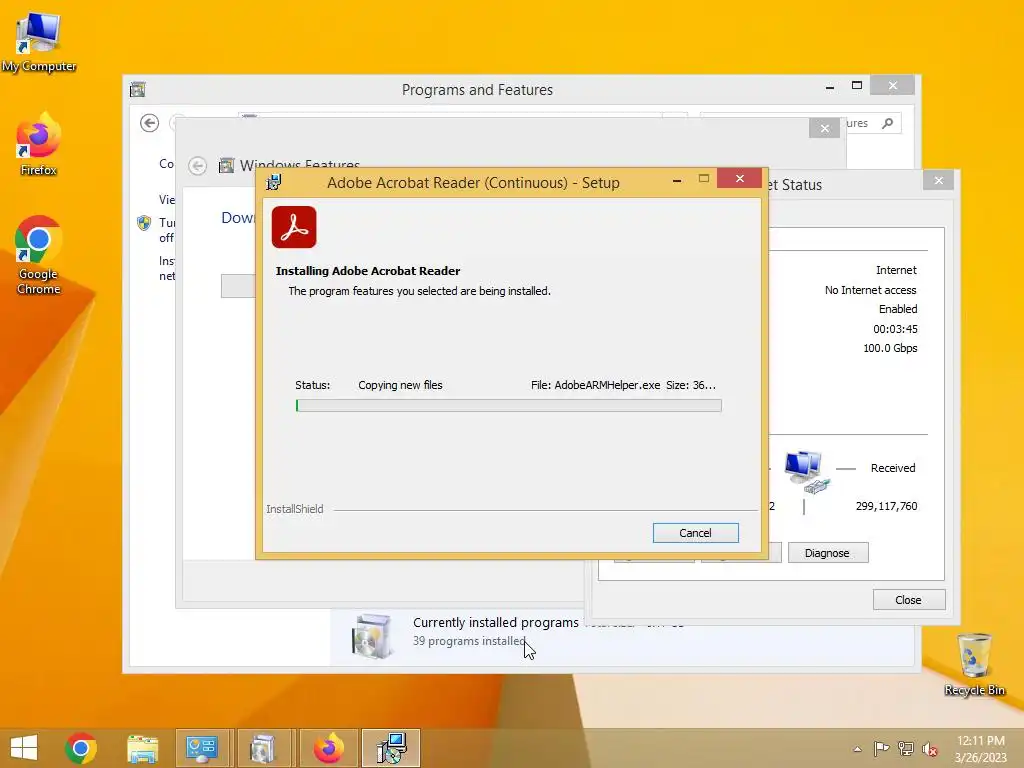Close the network Status window with X
1024x768 pixels.
click(938, 181)
